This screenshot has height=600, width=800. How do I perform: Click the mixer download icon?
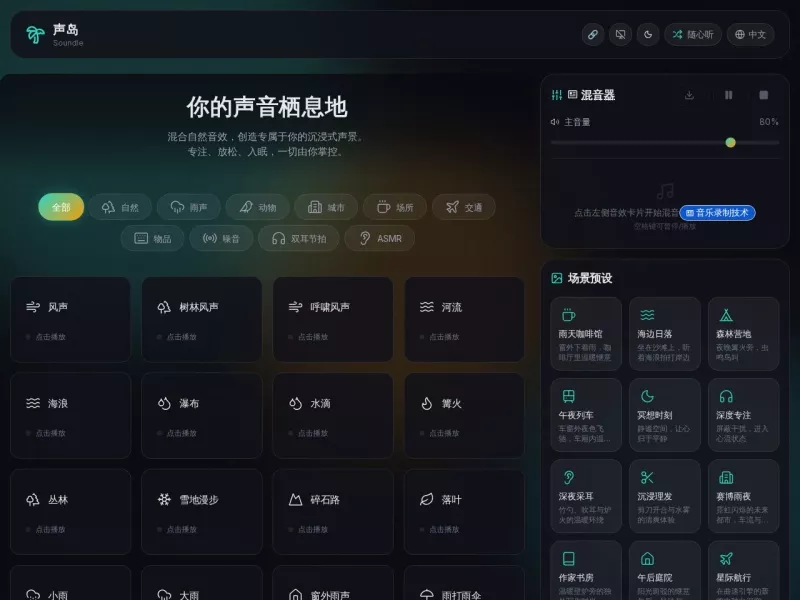pos(689,95)
